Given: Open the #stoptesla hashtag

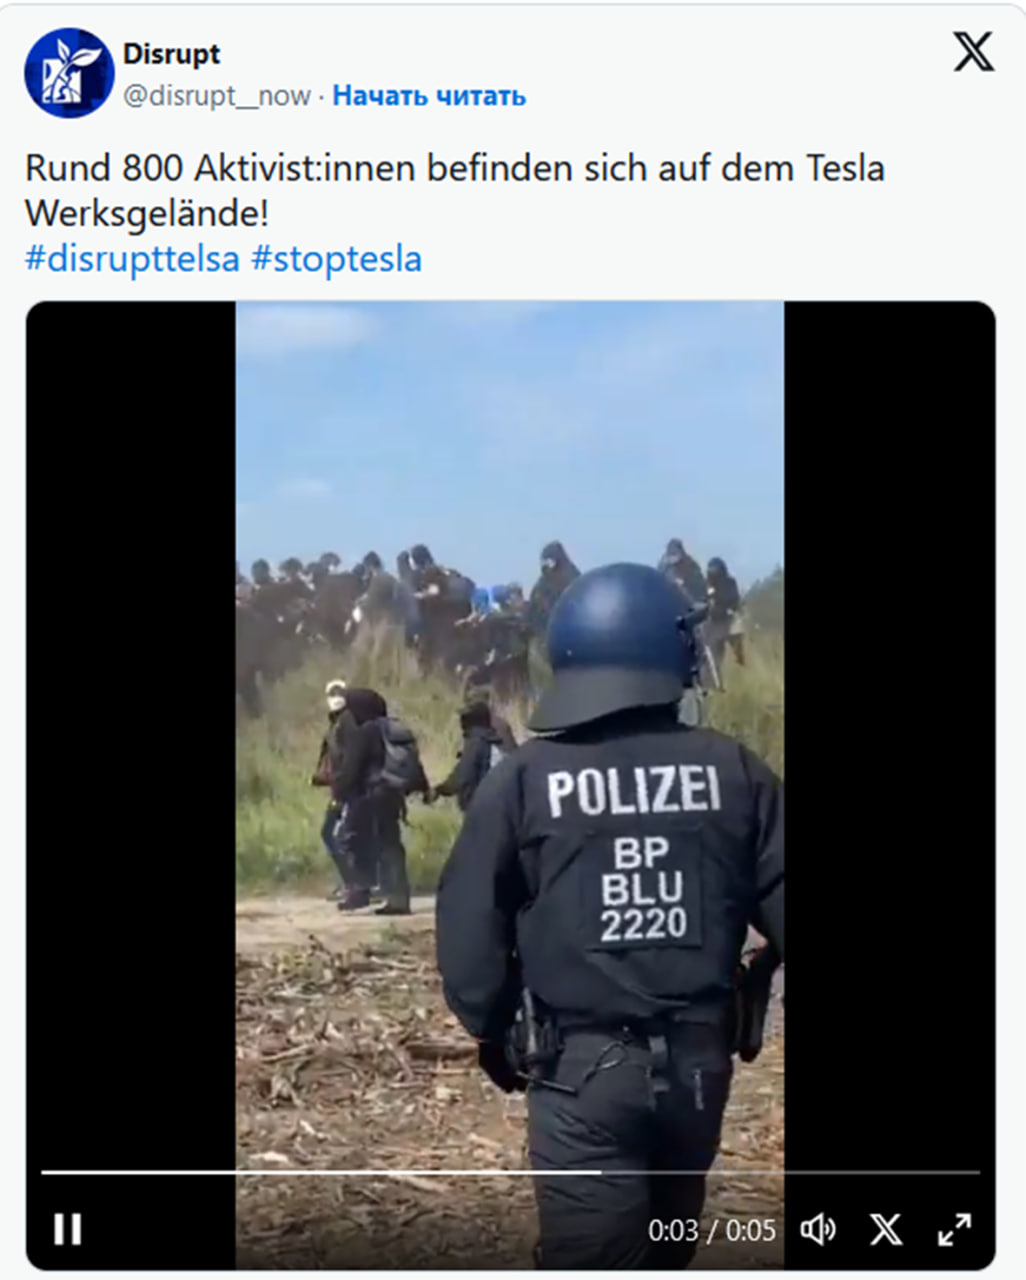Looking at the screenshot, I should [x=336, y=259].
